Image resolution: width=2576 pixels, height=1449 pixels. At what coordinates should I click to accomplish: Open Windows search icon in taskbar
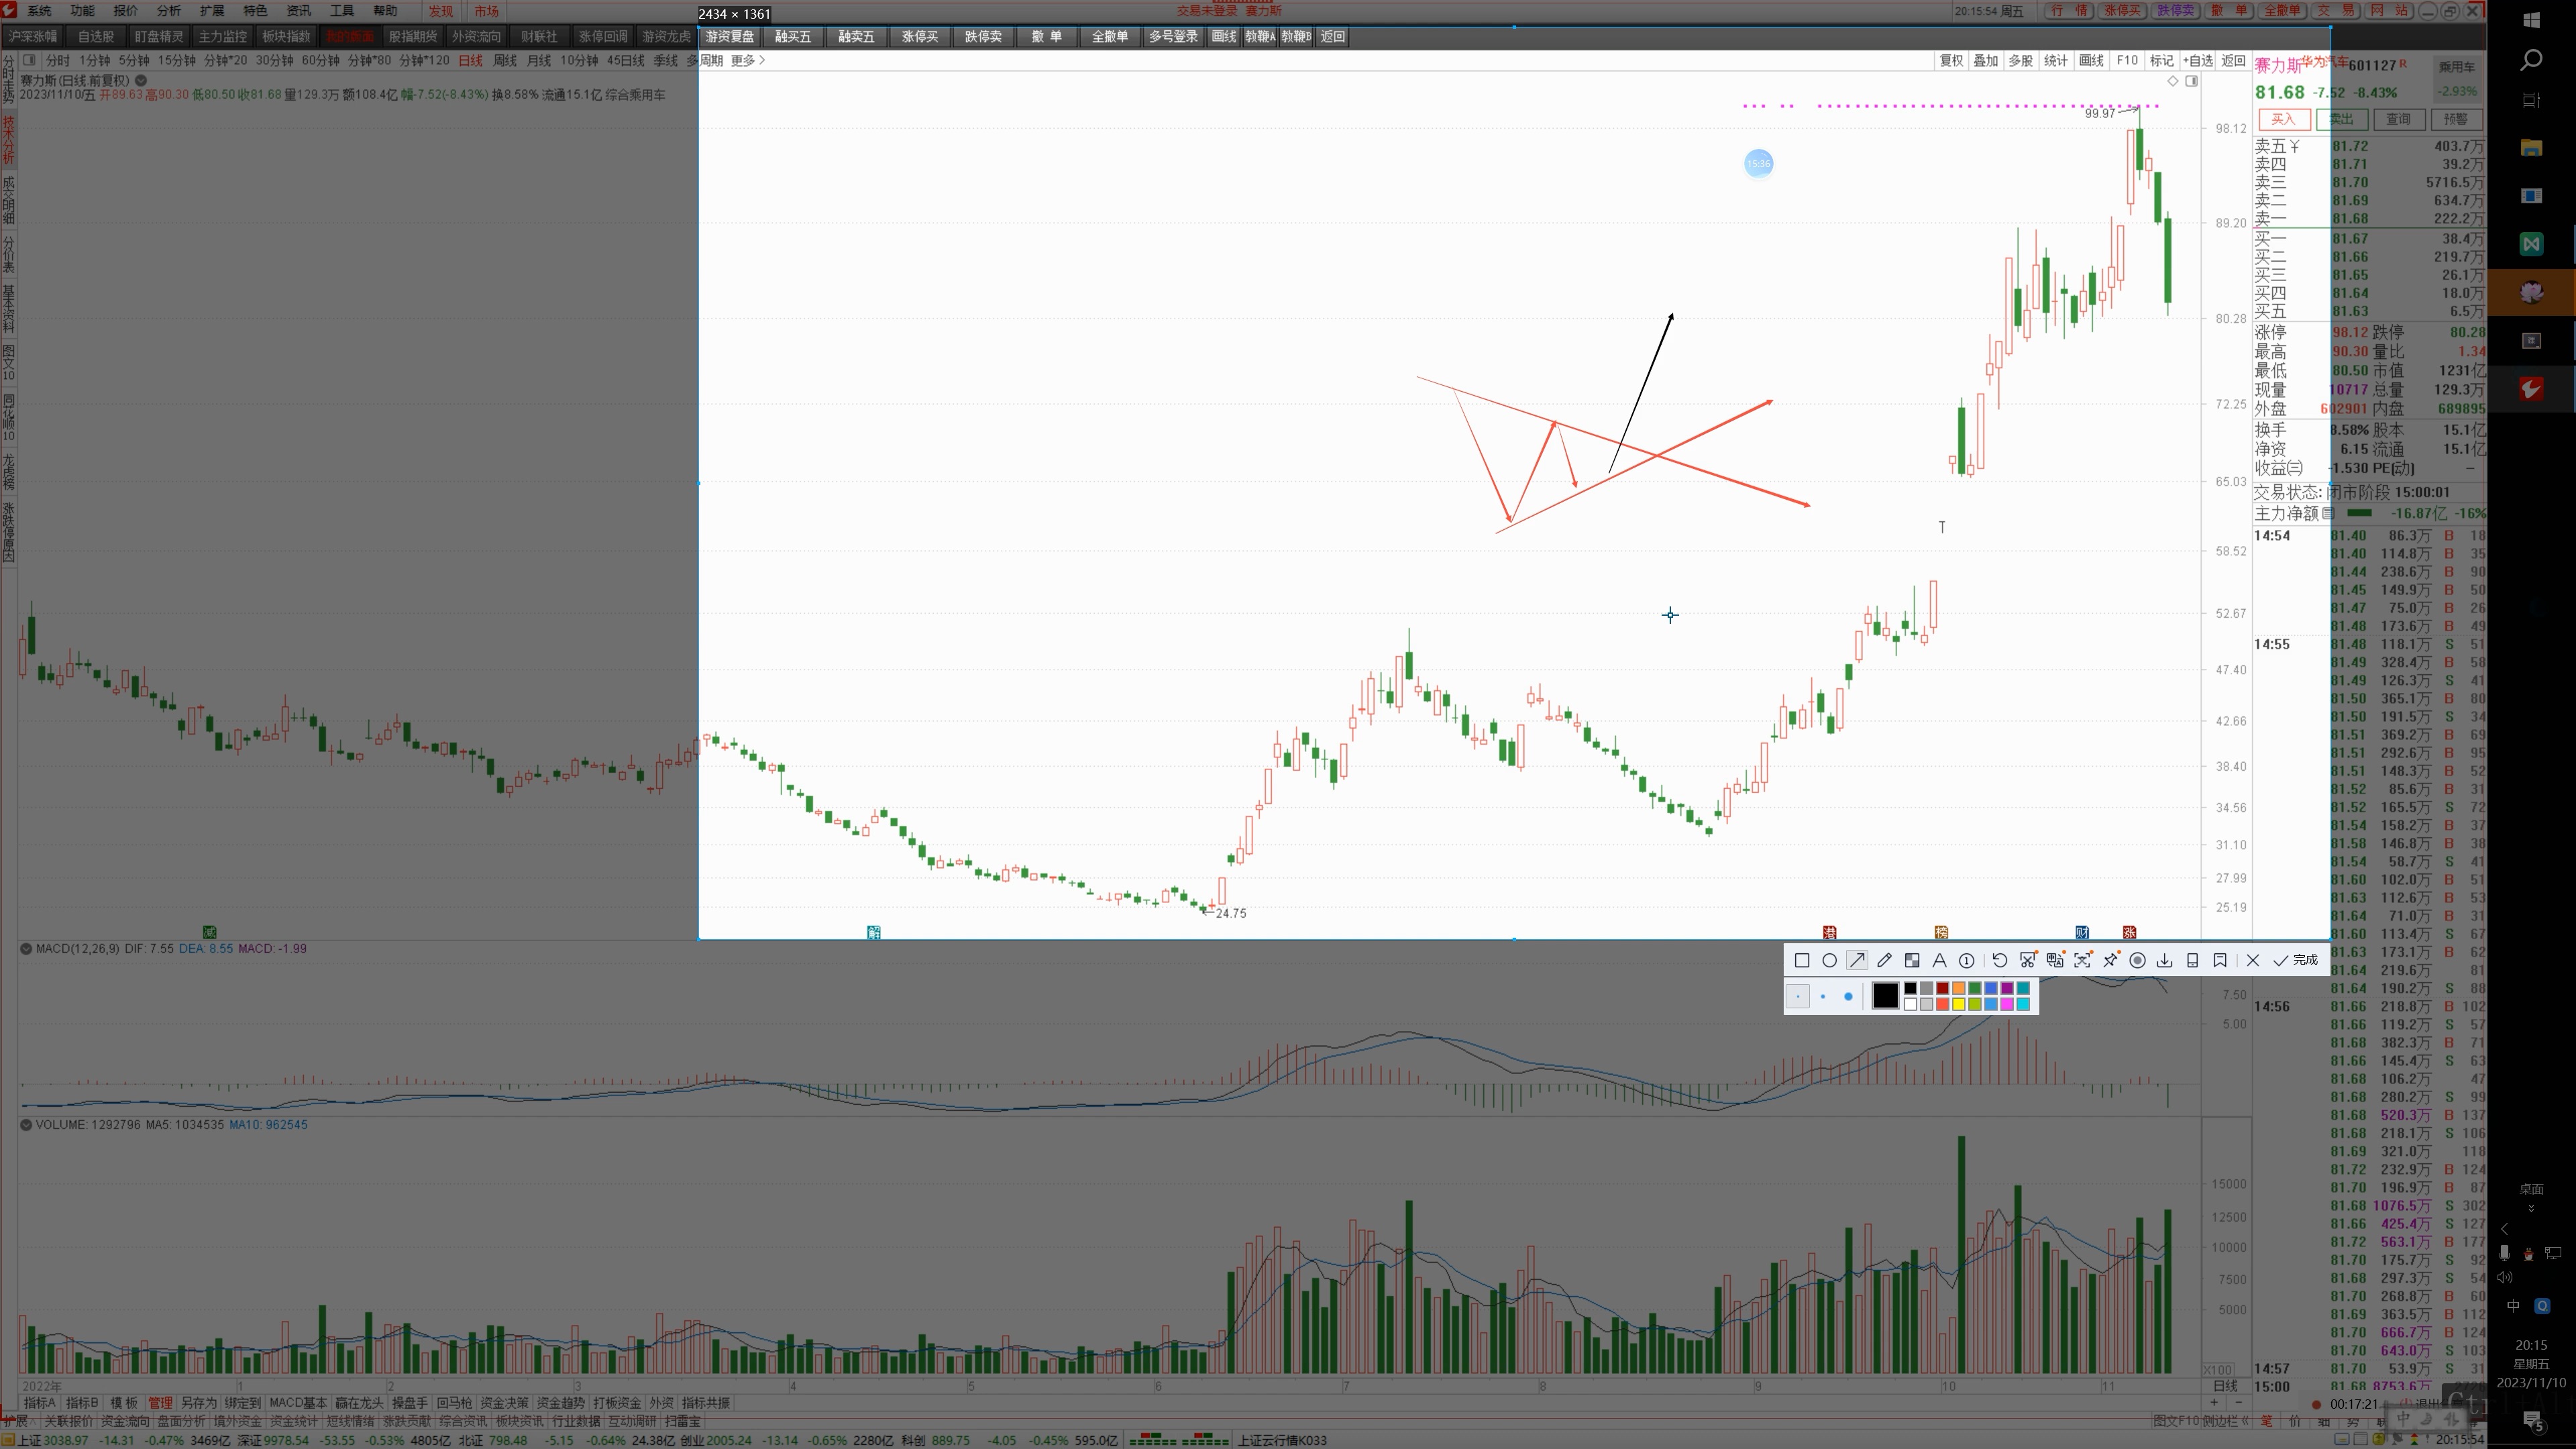[x=2531, y=61]
